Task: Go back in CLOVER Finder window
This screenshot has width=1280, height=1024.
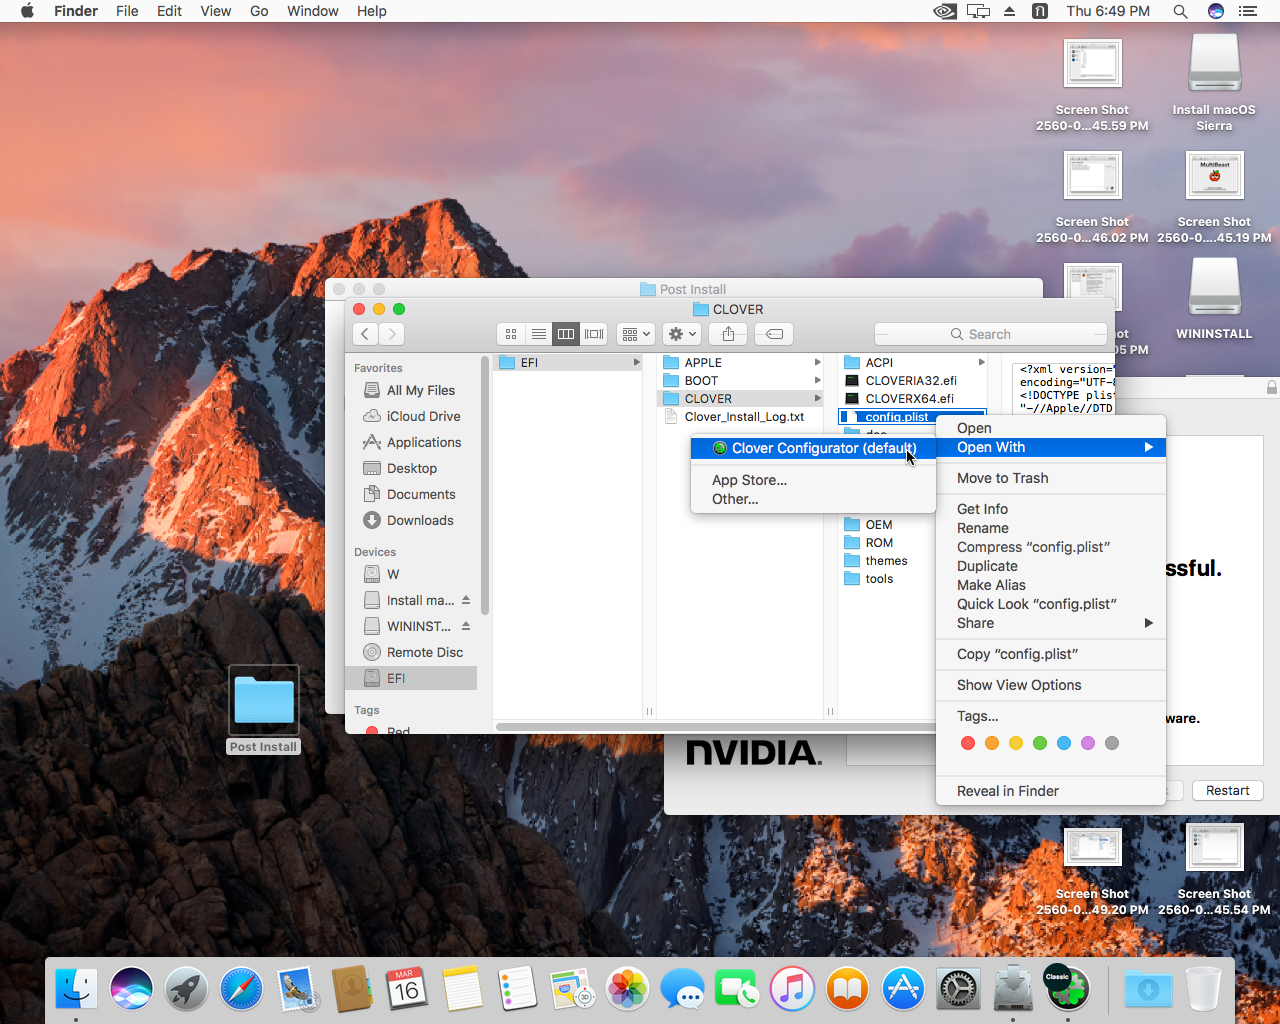Action: (x=365, y=334)
